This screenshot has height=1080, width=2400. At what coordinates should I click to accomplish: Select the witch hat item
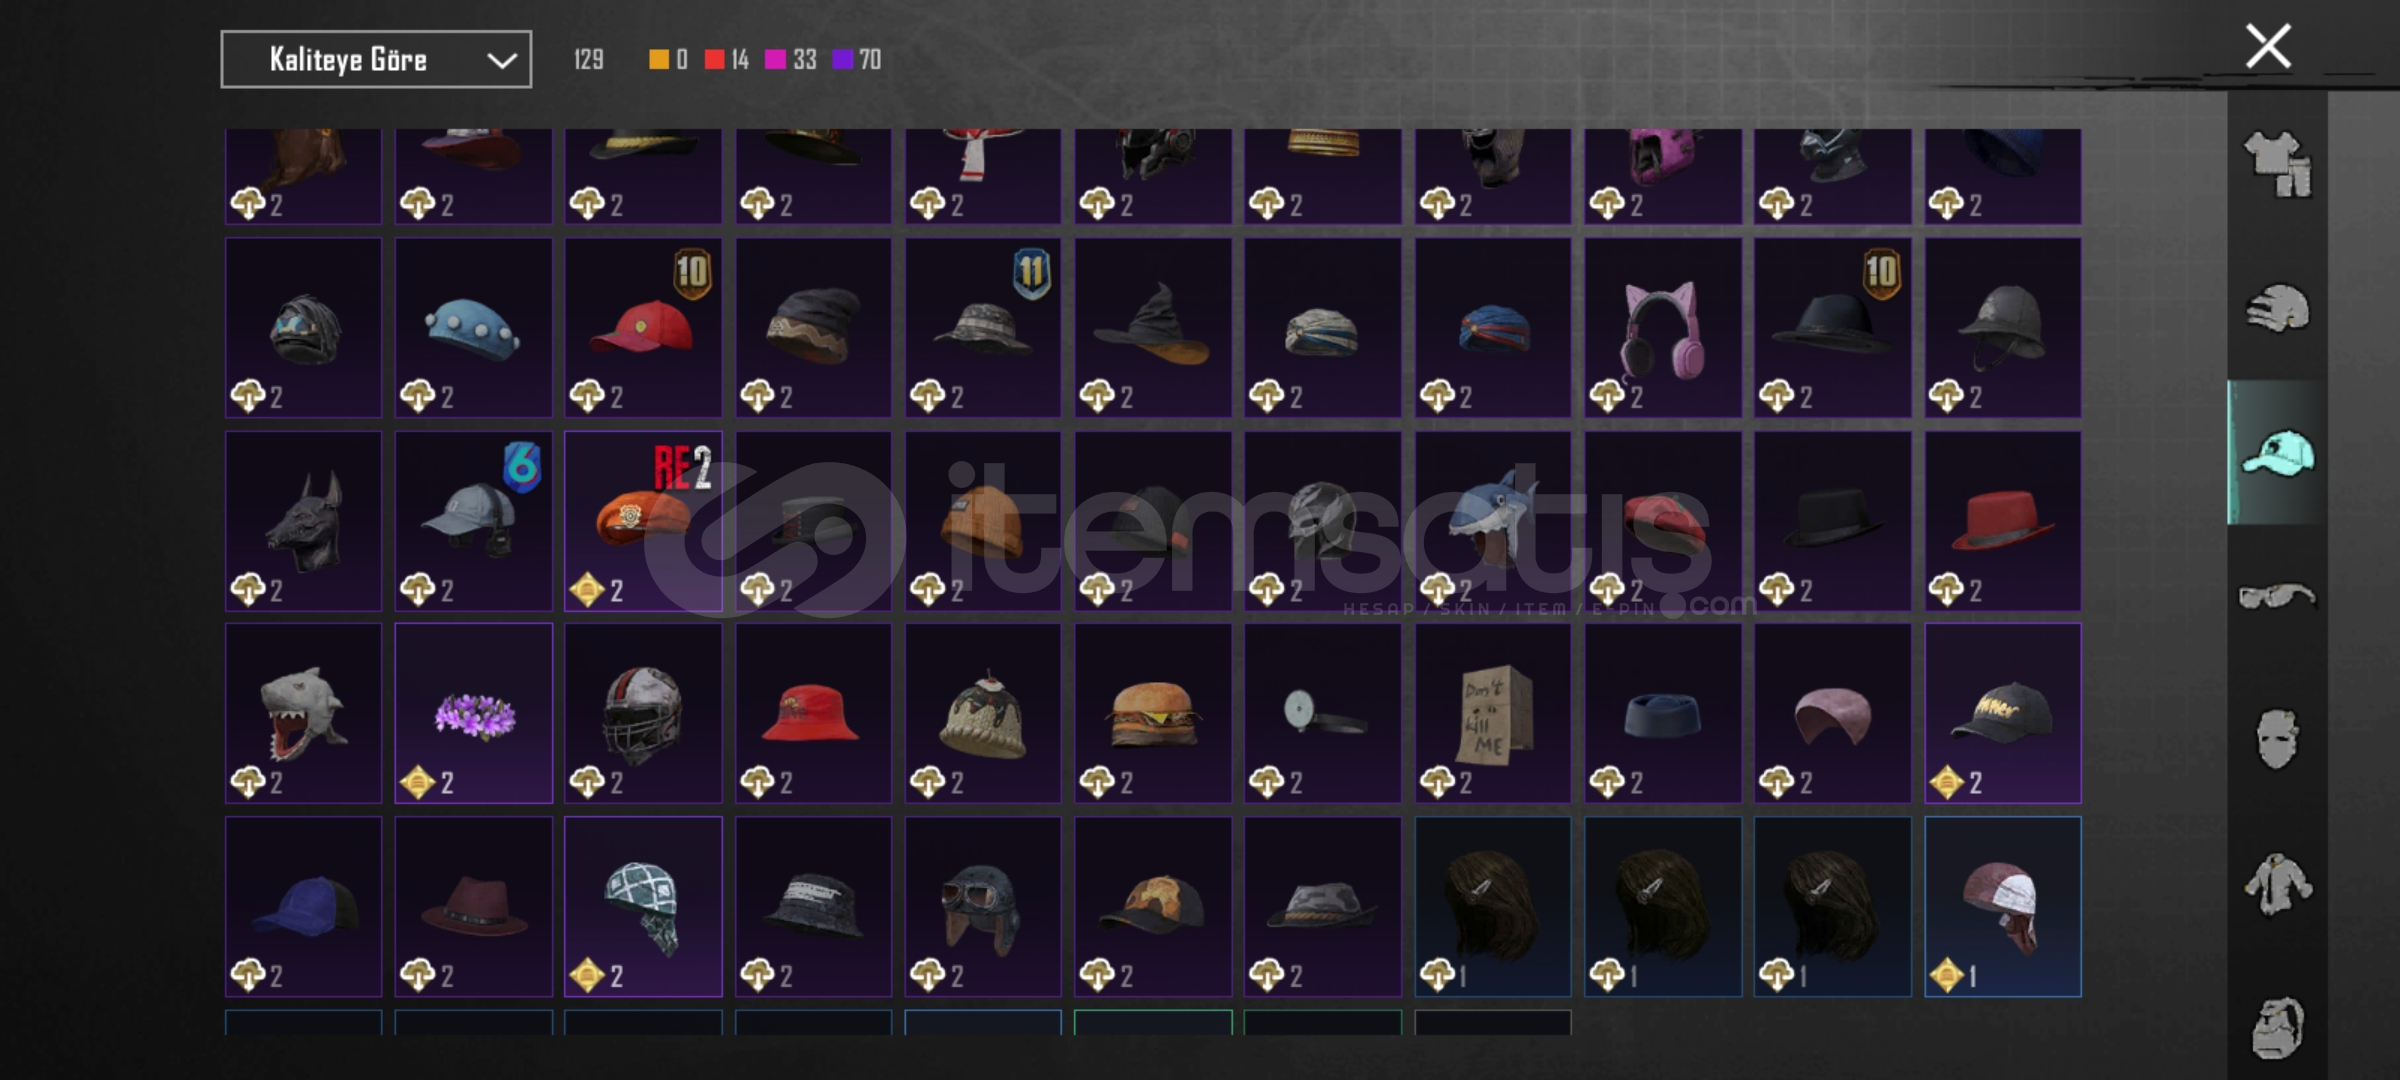click(1153, 327)
